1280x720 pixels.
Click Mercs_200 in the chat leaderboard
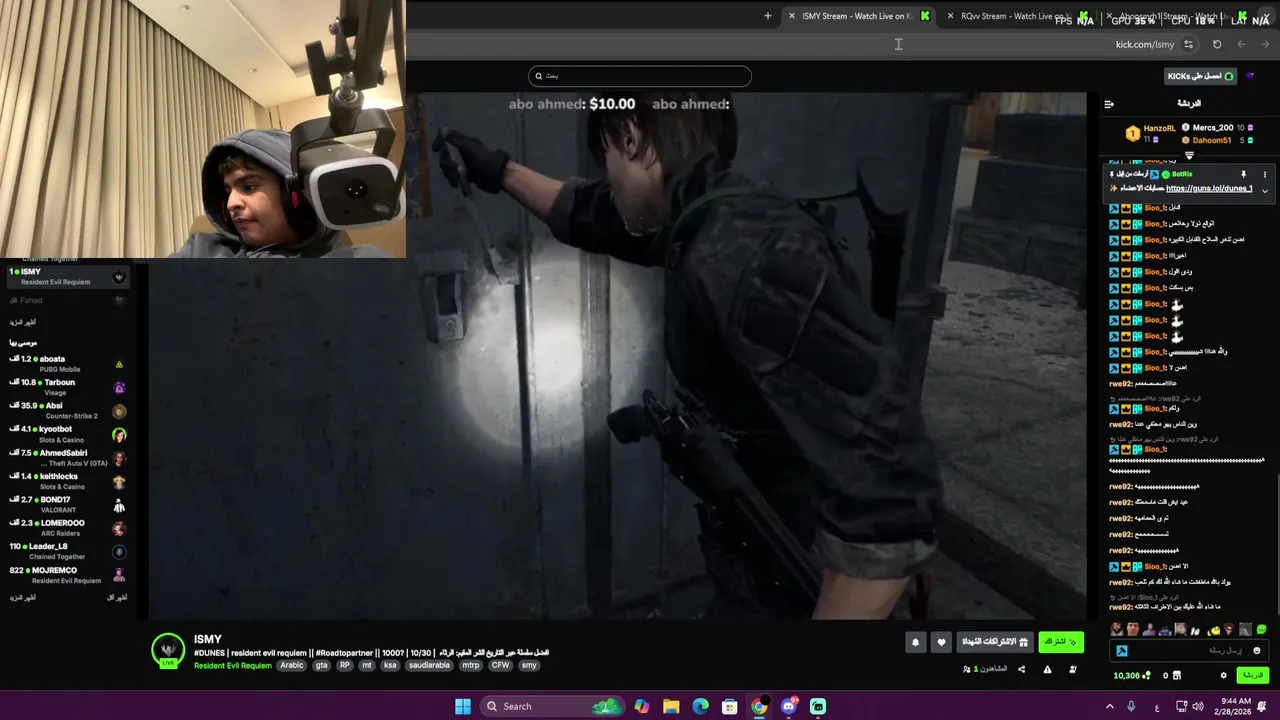pos(1212,128)
